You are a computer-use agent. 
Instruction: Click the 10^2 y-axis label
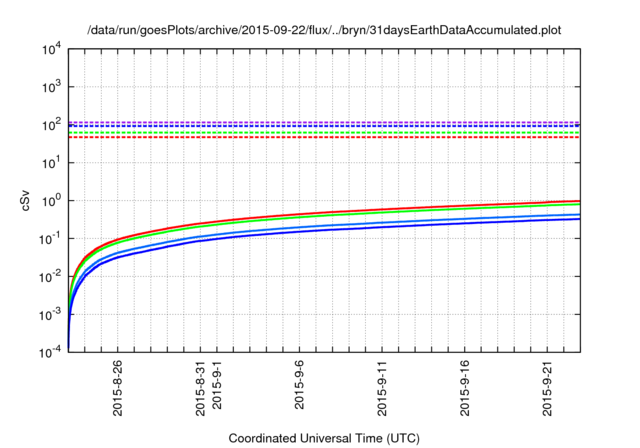click(x=52, y=125)
